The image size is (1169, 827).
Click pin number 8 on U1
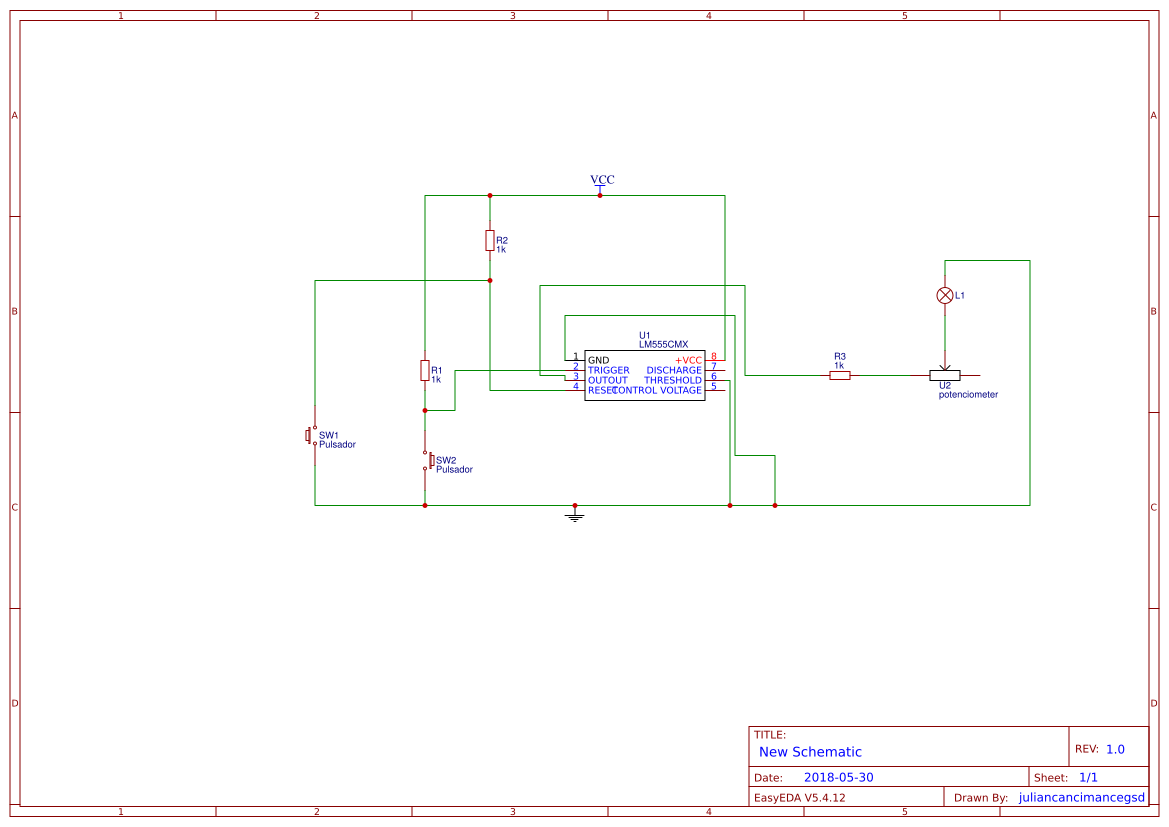click(x=713, y=356)
